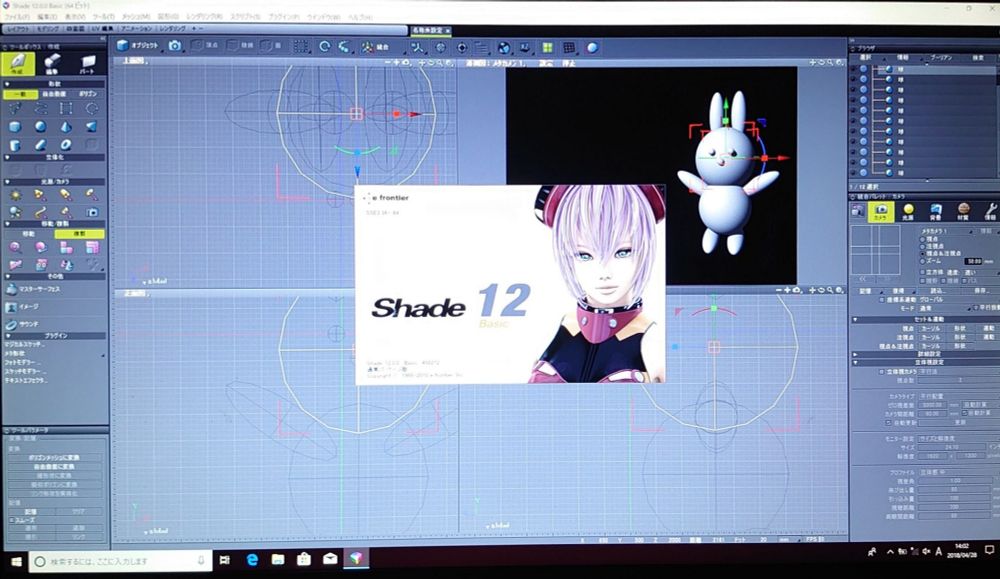
Task: Switch to the Move (移動) tab
Action: 29,234
